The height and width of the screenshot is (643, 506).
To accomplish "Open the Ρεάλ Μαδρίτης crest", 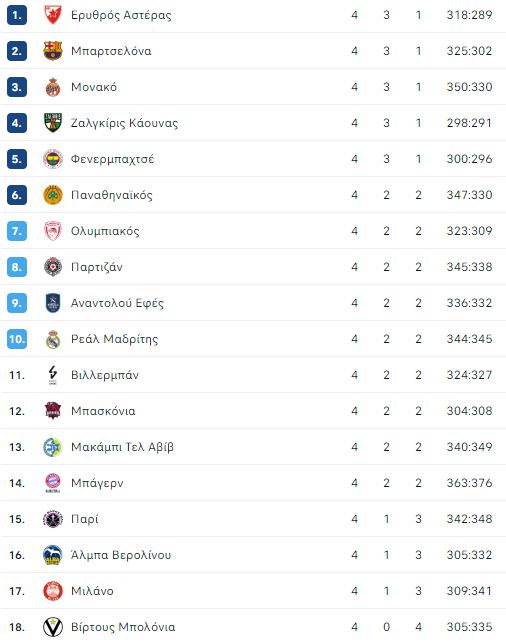I will coord(53,339).
